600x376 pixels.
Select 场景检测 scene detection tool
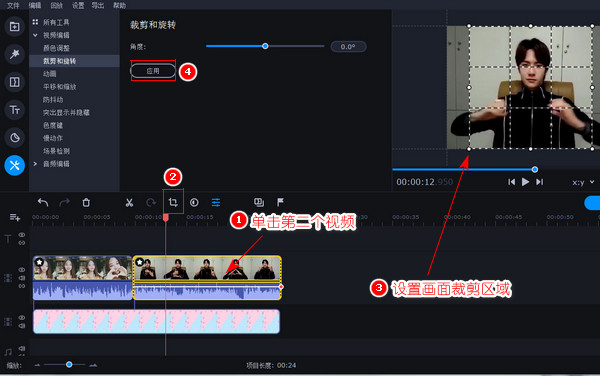(56, 151)
